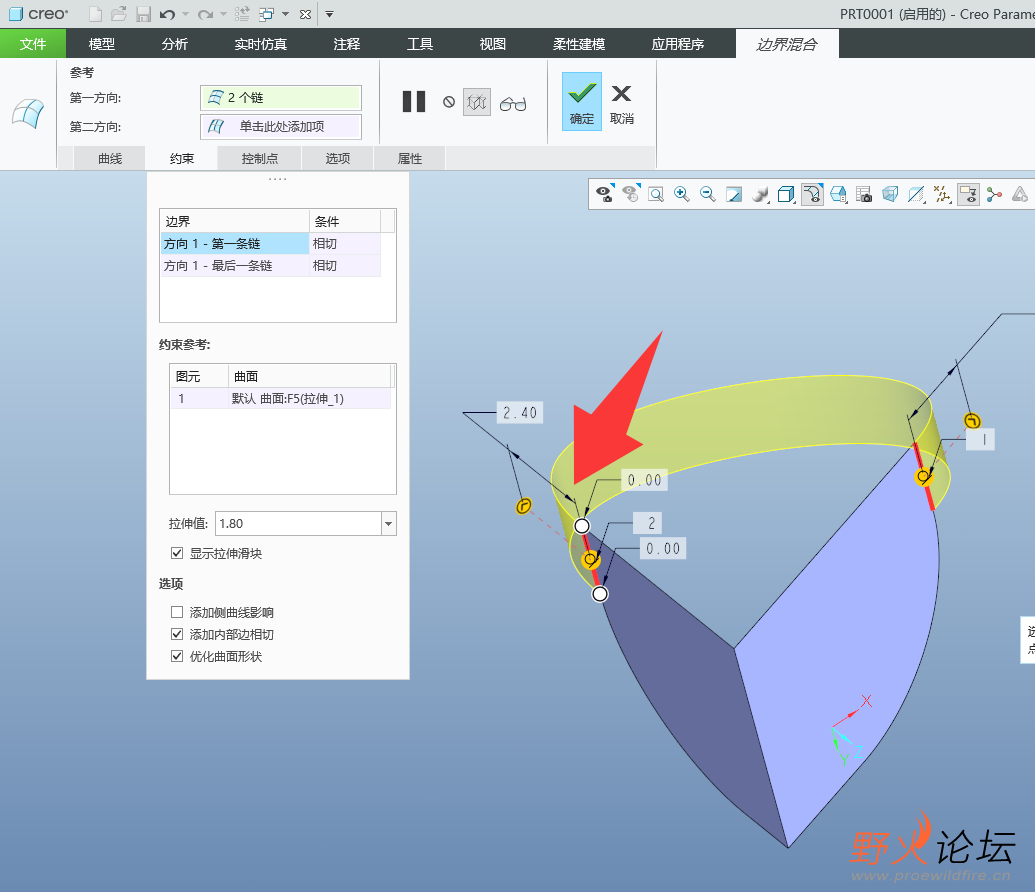This screenshot has width=1035, height=892.
Task: Click the Regenerate icon in quick access toolbar
Action: click(242, 14)
